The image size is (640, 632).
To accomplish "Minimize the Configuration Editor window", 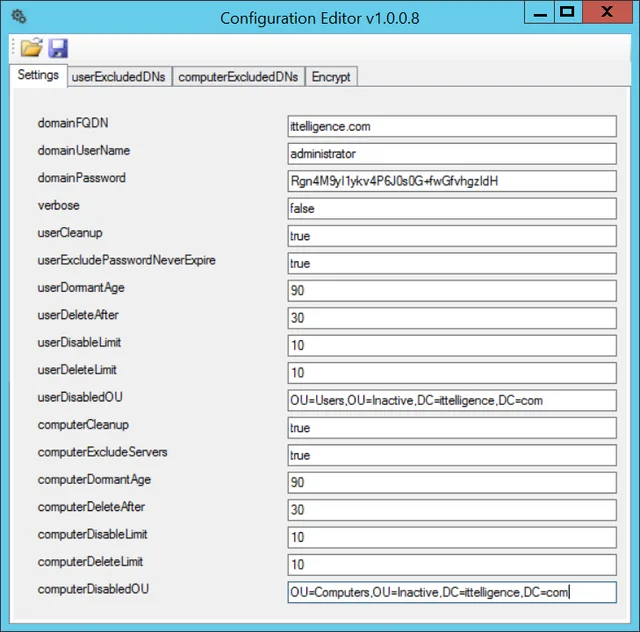I will click(x=539, y=12).
